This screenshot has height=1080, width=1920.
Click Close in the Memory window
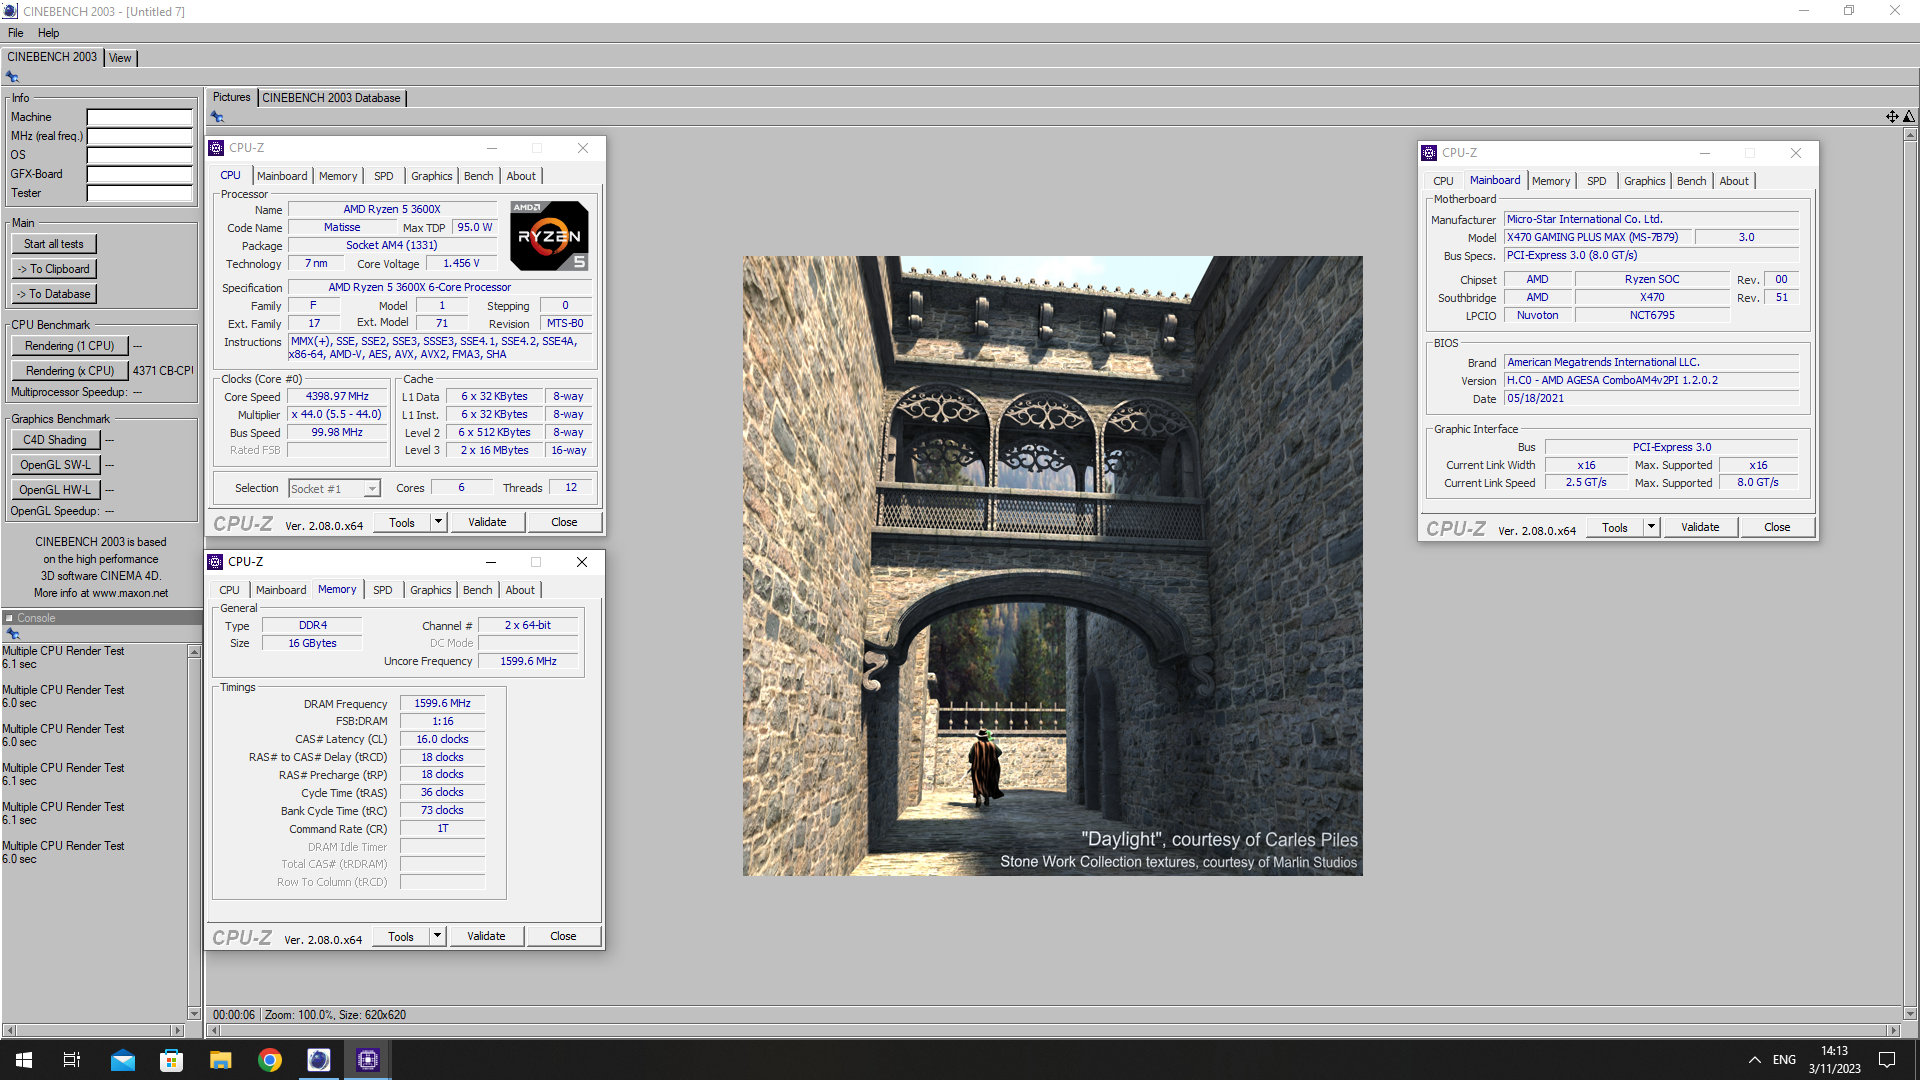pyautogui.click(x=563, y=936)
